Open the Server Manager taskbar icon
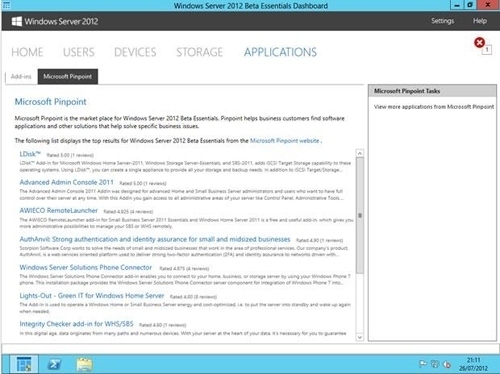500x374 pixels. point(24,364)
